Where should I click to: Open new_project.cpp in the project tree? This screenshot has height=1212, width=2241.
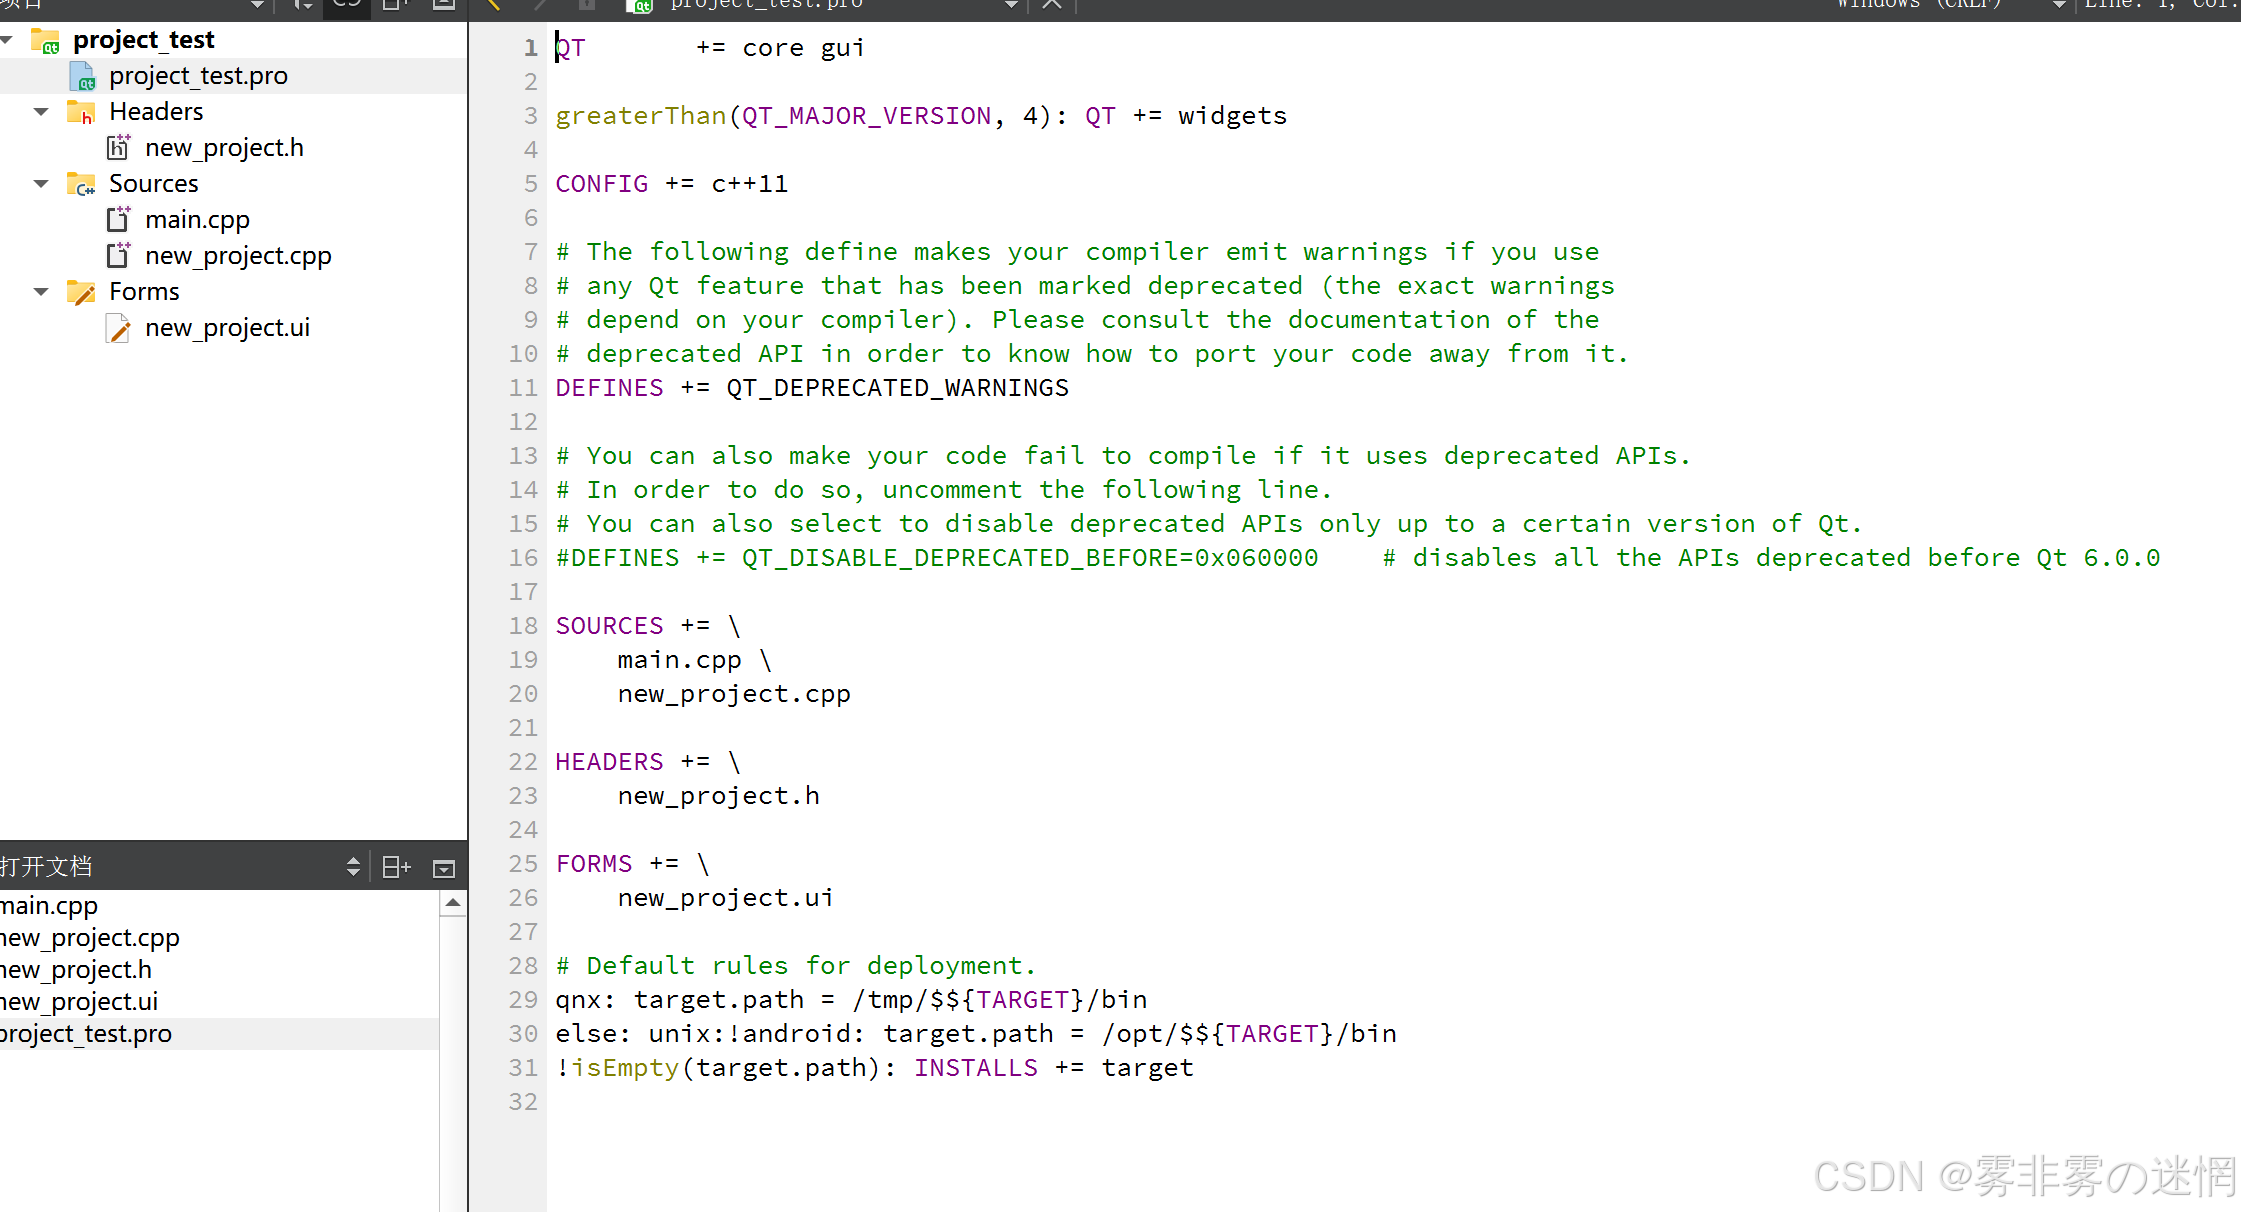(238, 256)
